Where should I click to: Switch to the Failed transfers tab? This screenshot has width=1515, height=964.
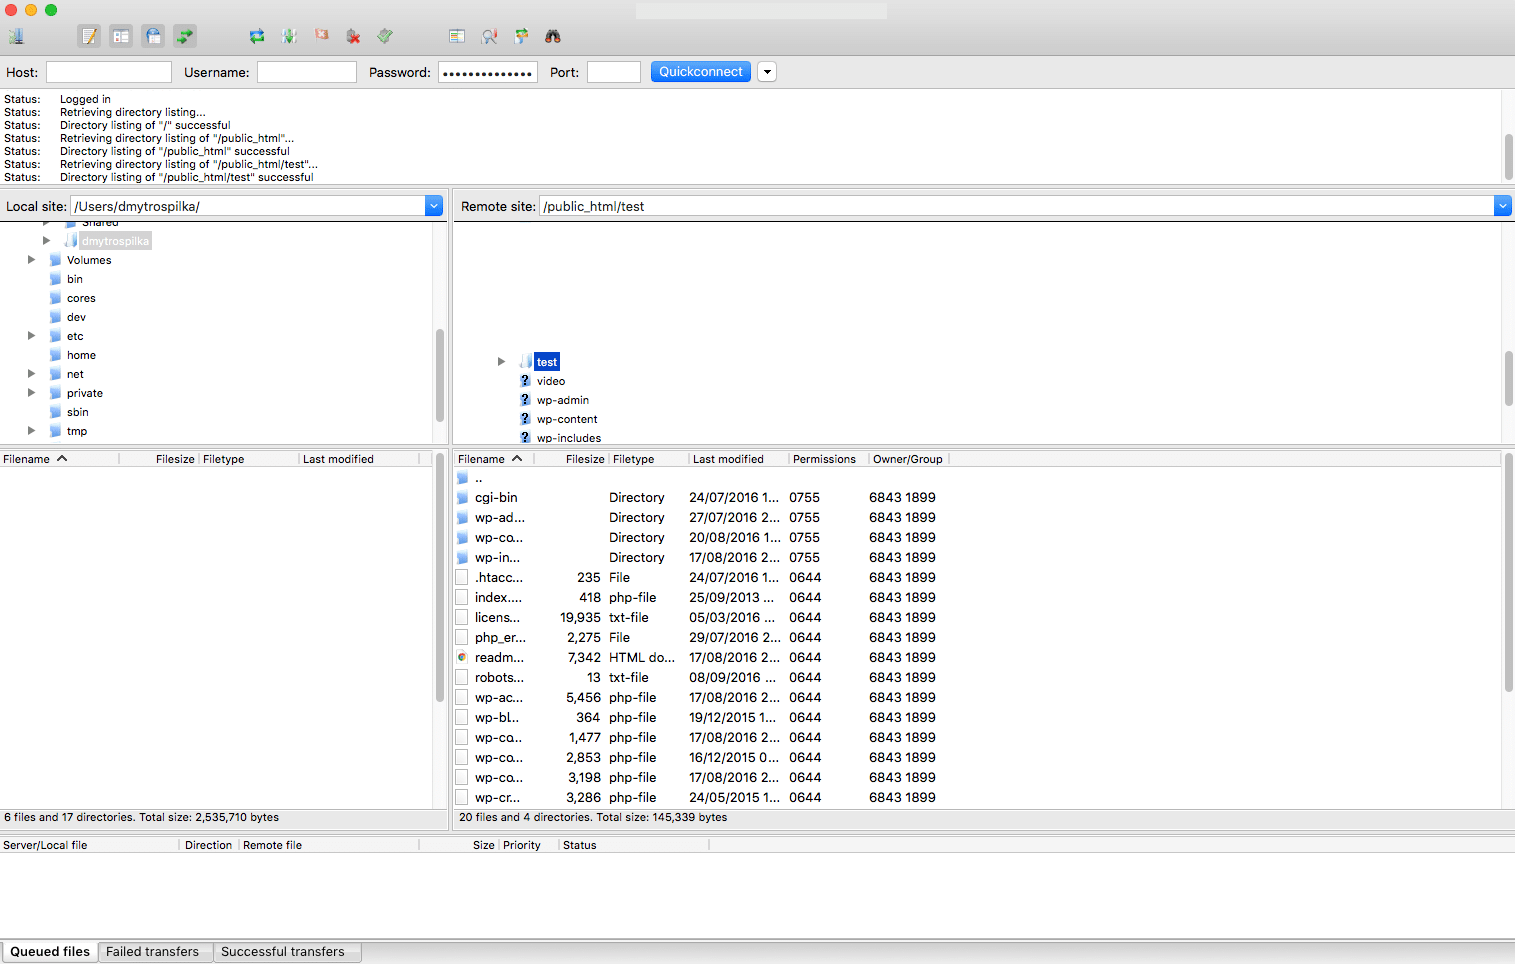[x=153, y=952]
